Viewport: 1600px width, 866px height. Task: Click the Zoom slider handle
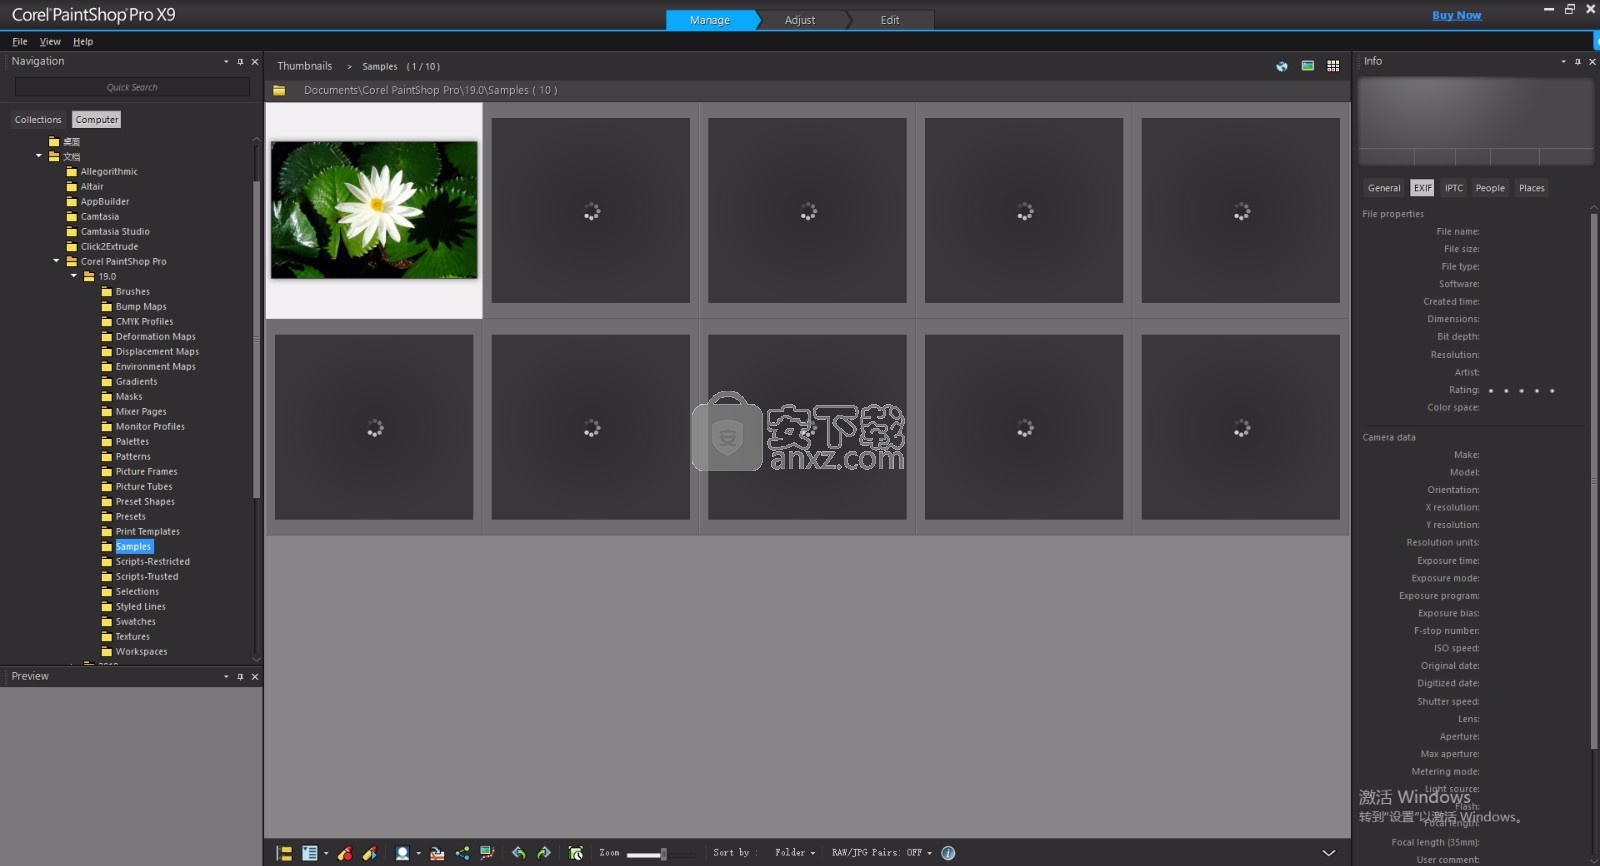(x=663, y=854)
